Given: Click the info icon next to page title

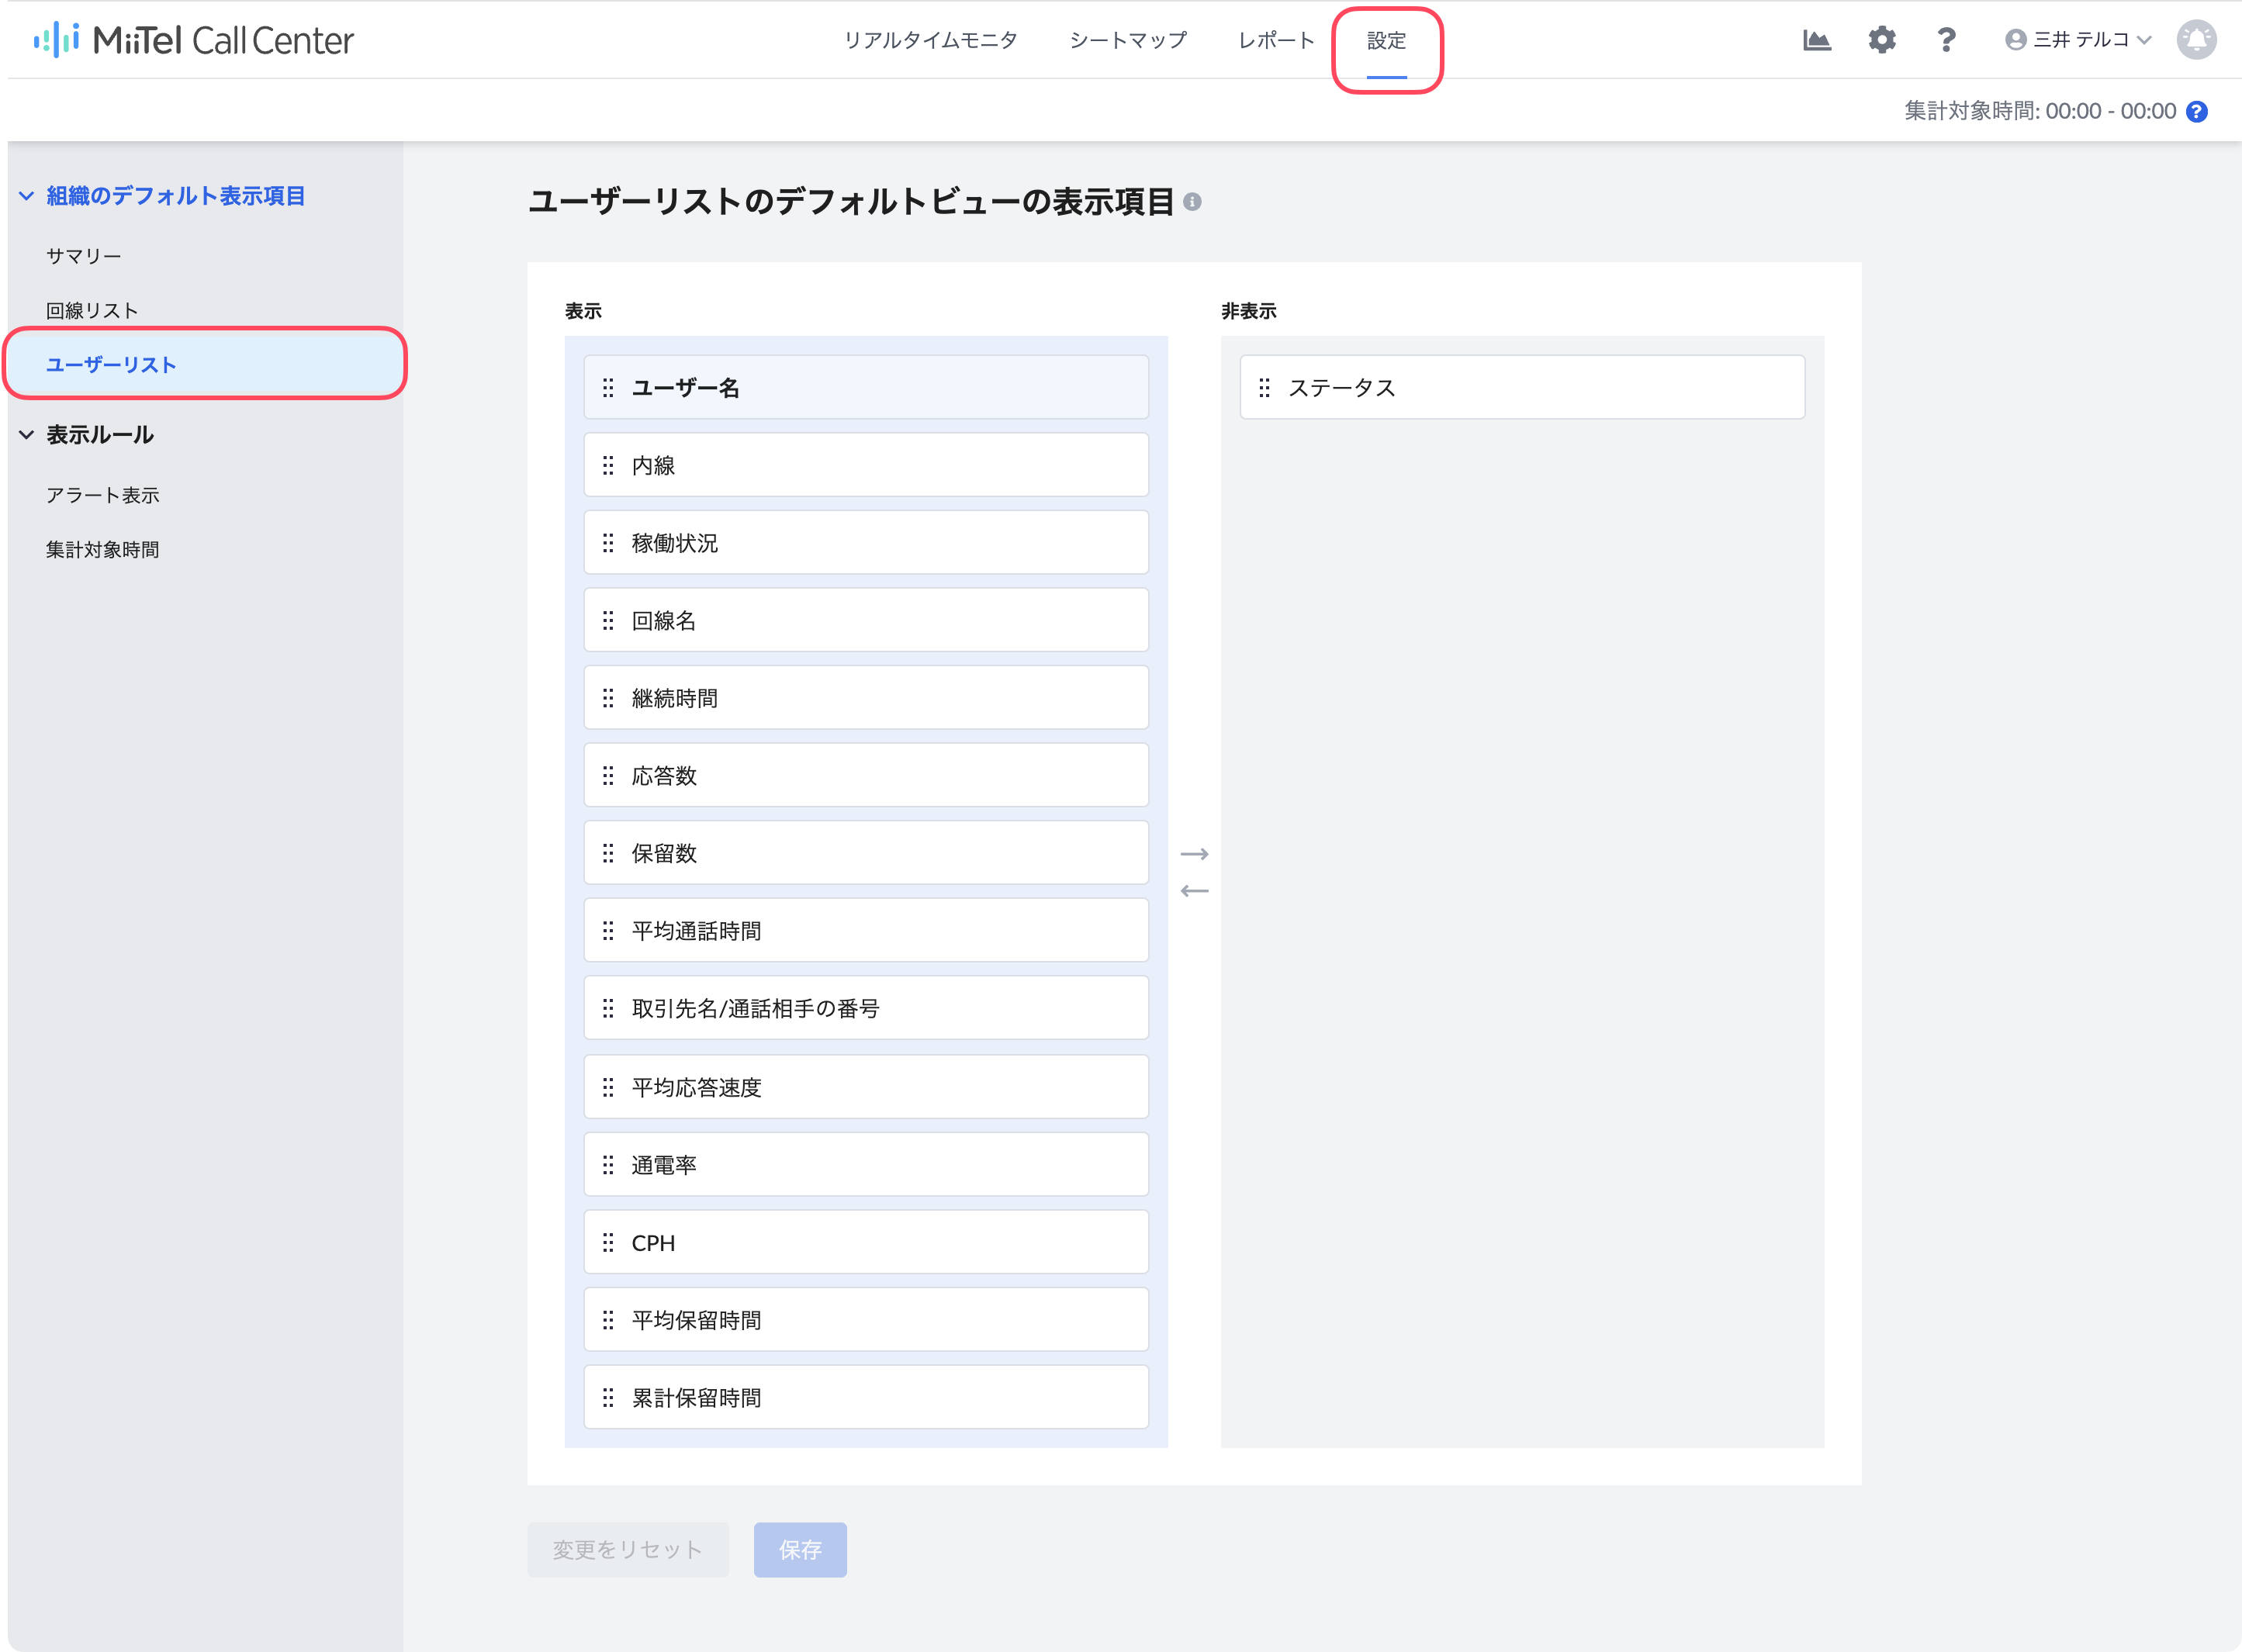Looking at the screenshot, I should tap(1191, 202).
